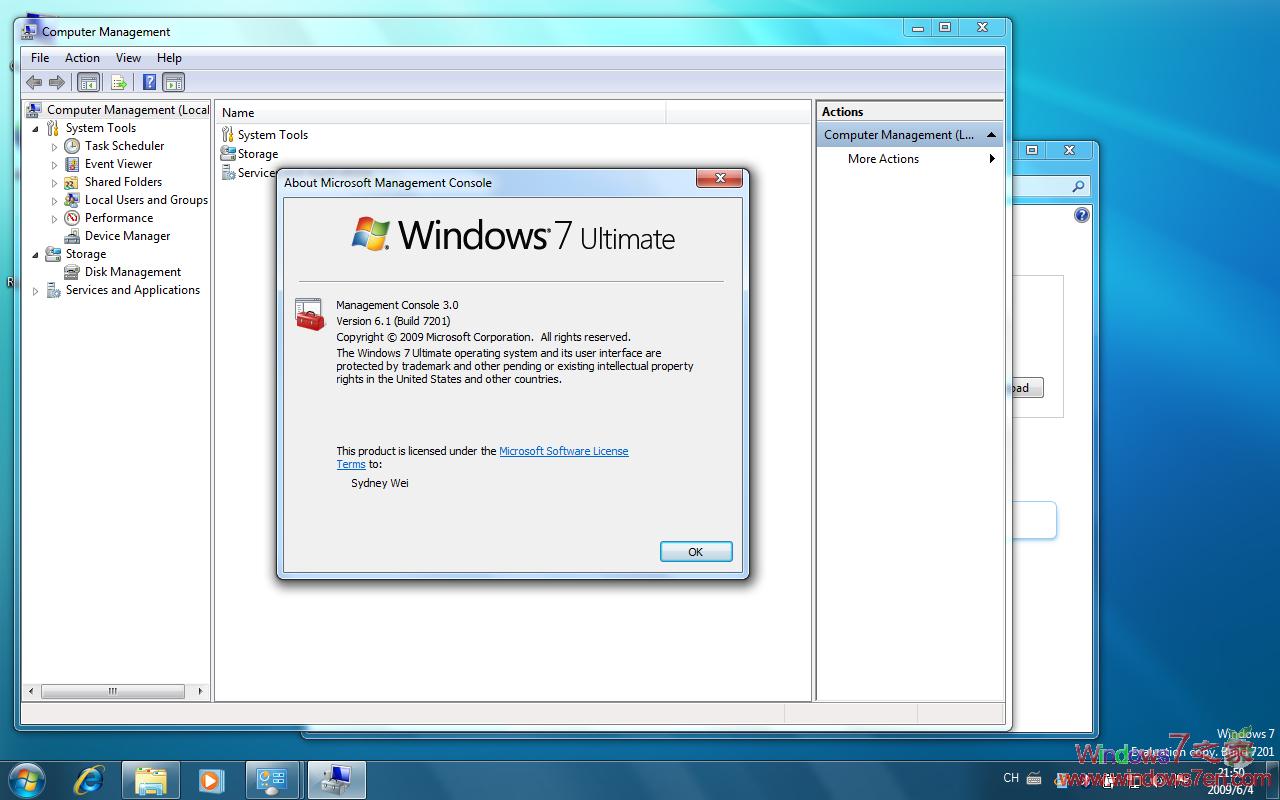This screenshot has height=800, width=1280.
Task: Click the Actions pane header text
Action: [x=842, y=112]
